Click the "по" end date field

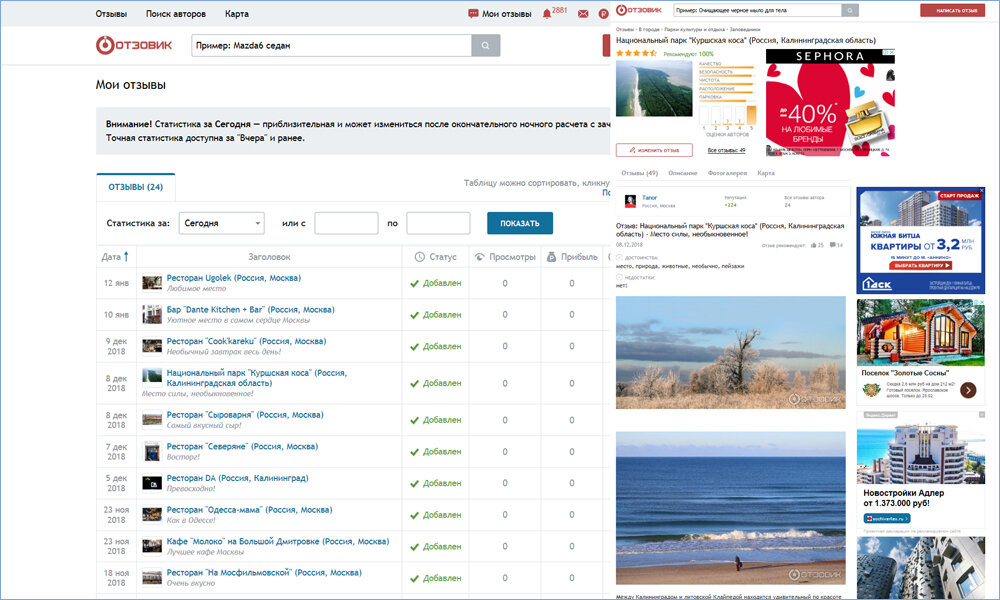(x=438, y=223)
